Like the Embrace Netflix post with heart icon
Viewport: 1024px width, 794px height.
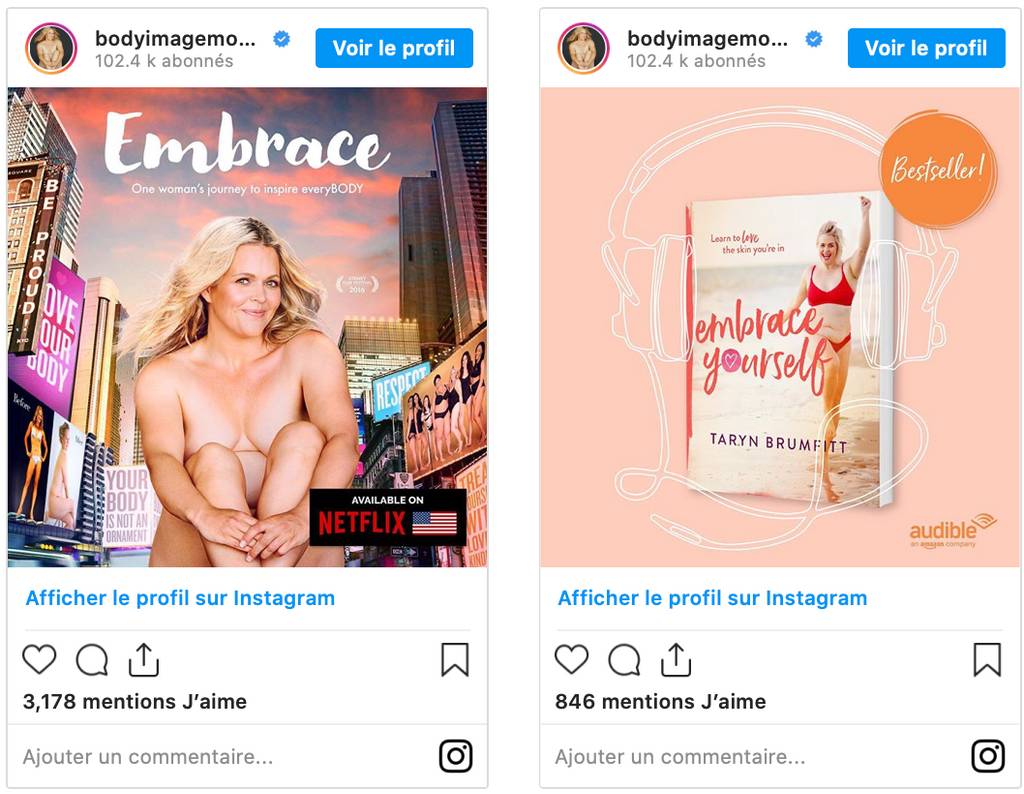tap(39, 659)
